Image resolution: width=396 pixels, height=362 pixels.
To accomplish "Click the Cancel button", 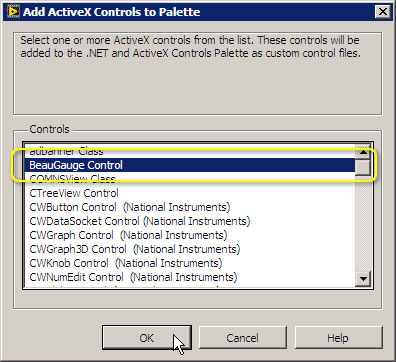I will pos(243,338).
